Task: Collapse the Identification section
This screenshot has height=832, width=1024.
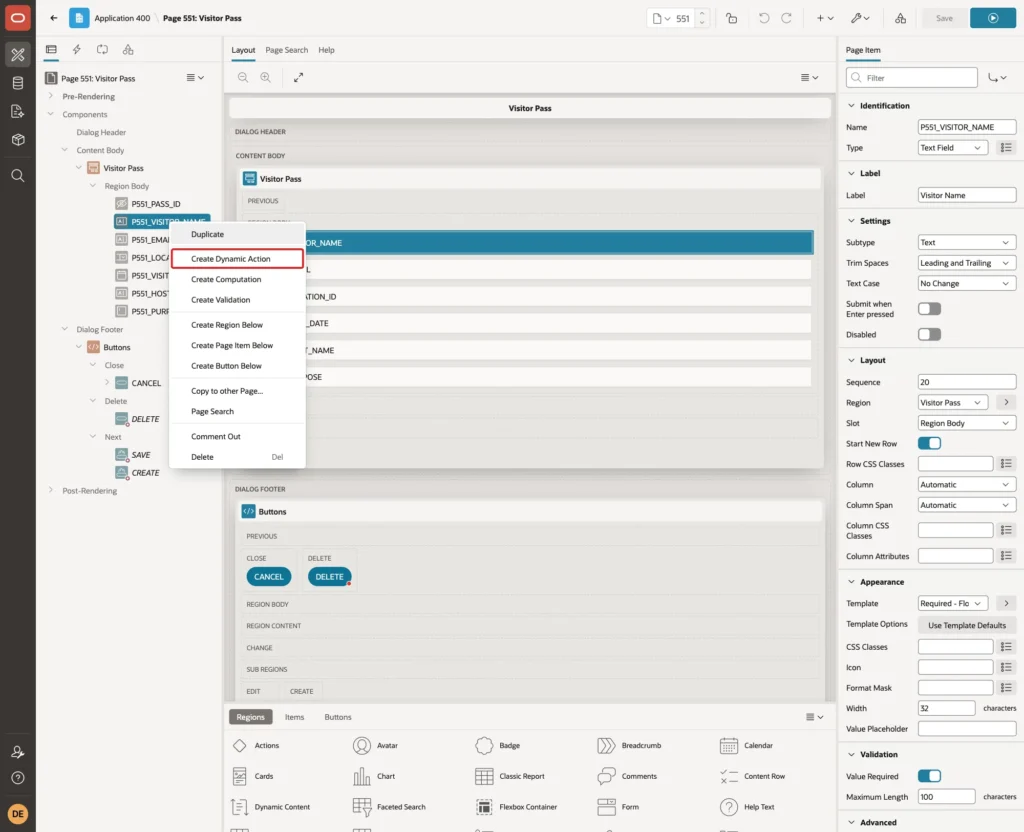Action: click(851, 106)
